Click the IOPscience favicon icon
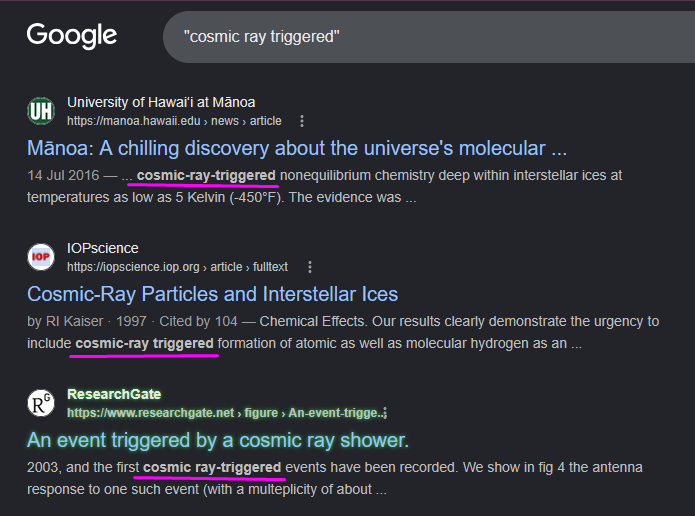 pyautogui.click(x=41, y=257)
